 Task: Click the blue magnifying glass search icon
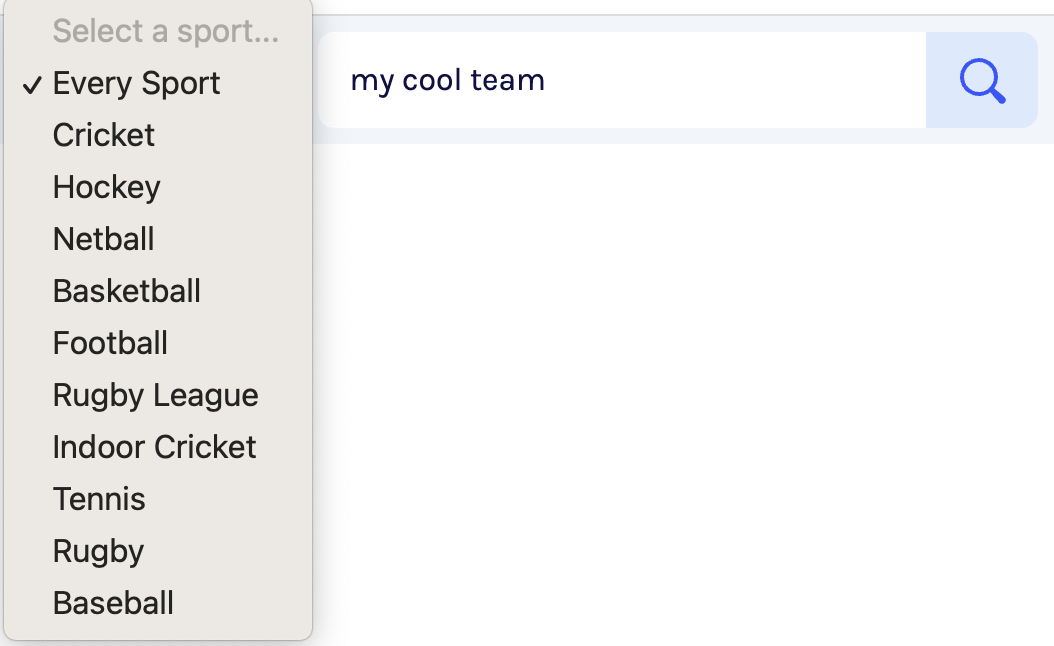coord(982,81)
